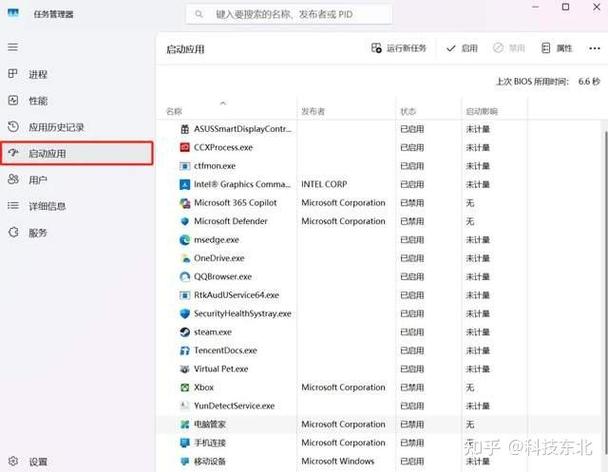
Task: Click 无 impact in Microsoft 365 Copilot row
Action: click(470, 203)
